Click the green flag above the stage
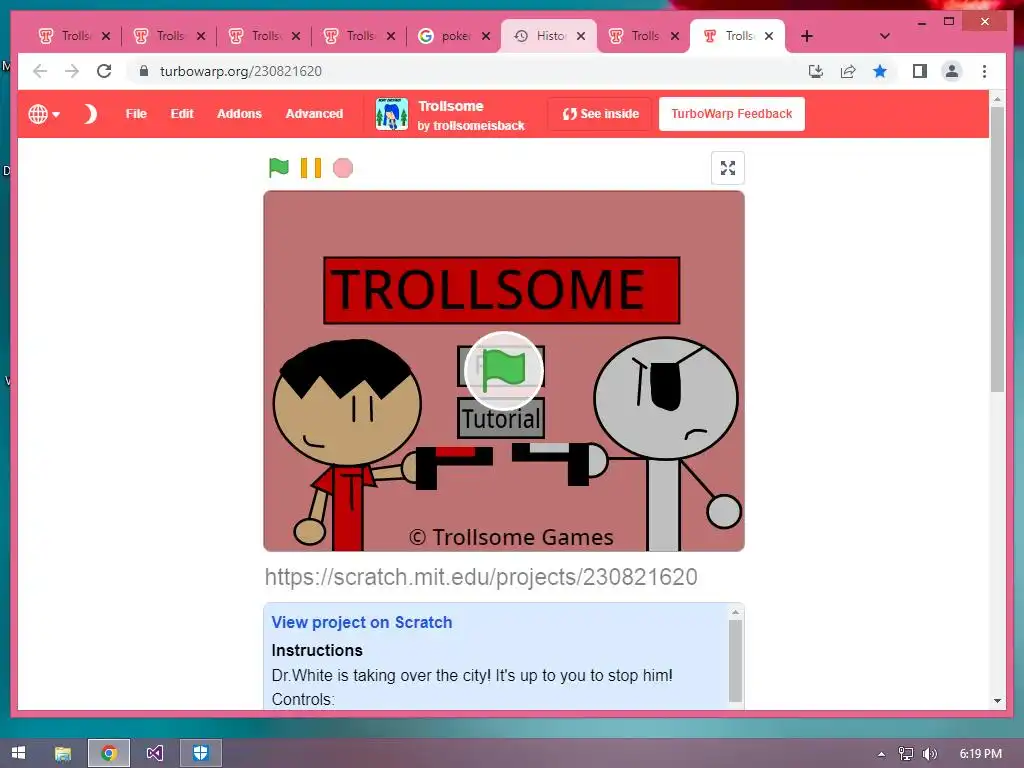 tap(278, 168)
